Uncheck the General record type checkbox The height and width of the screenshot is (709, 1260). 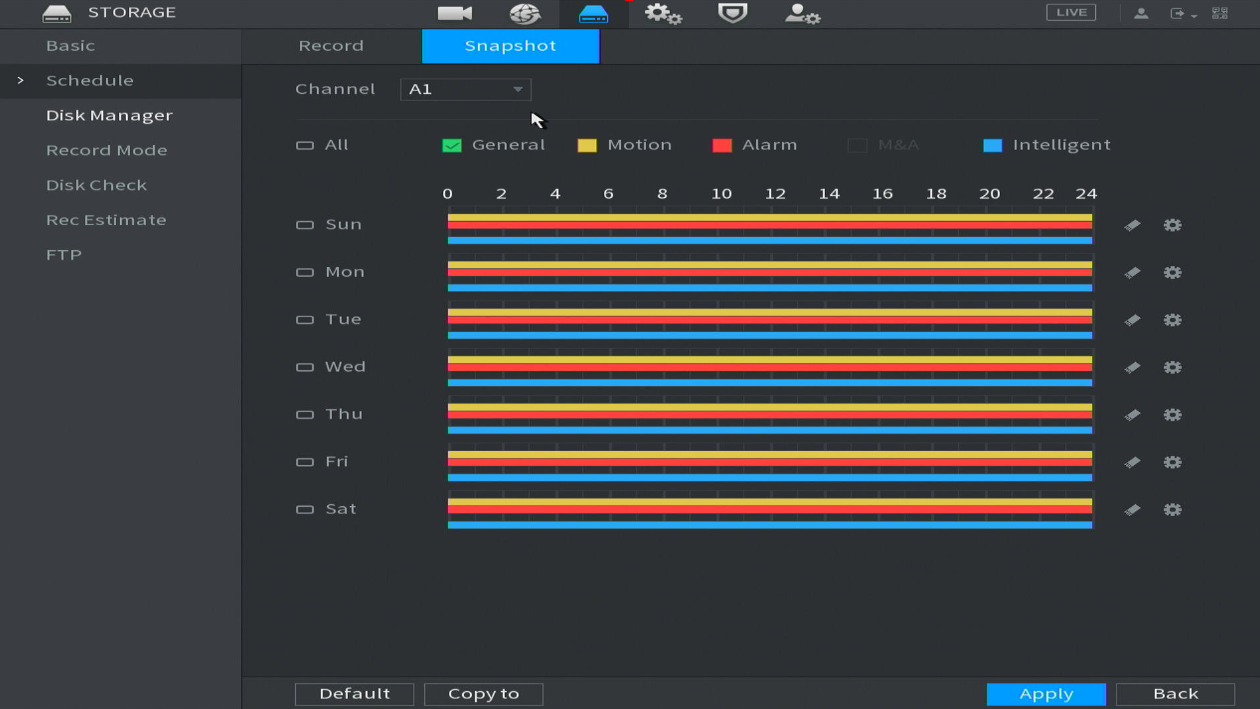click(452, 146)
